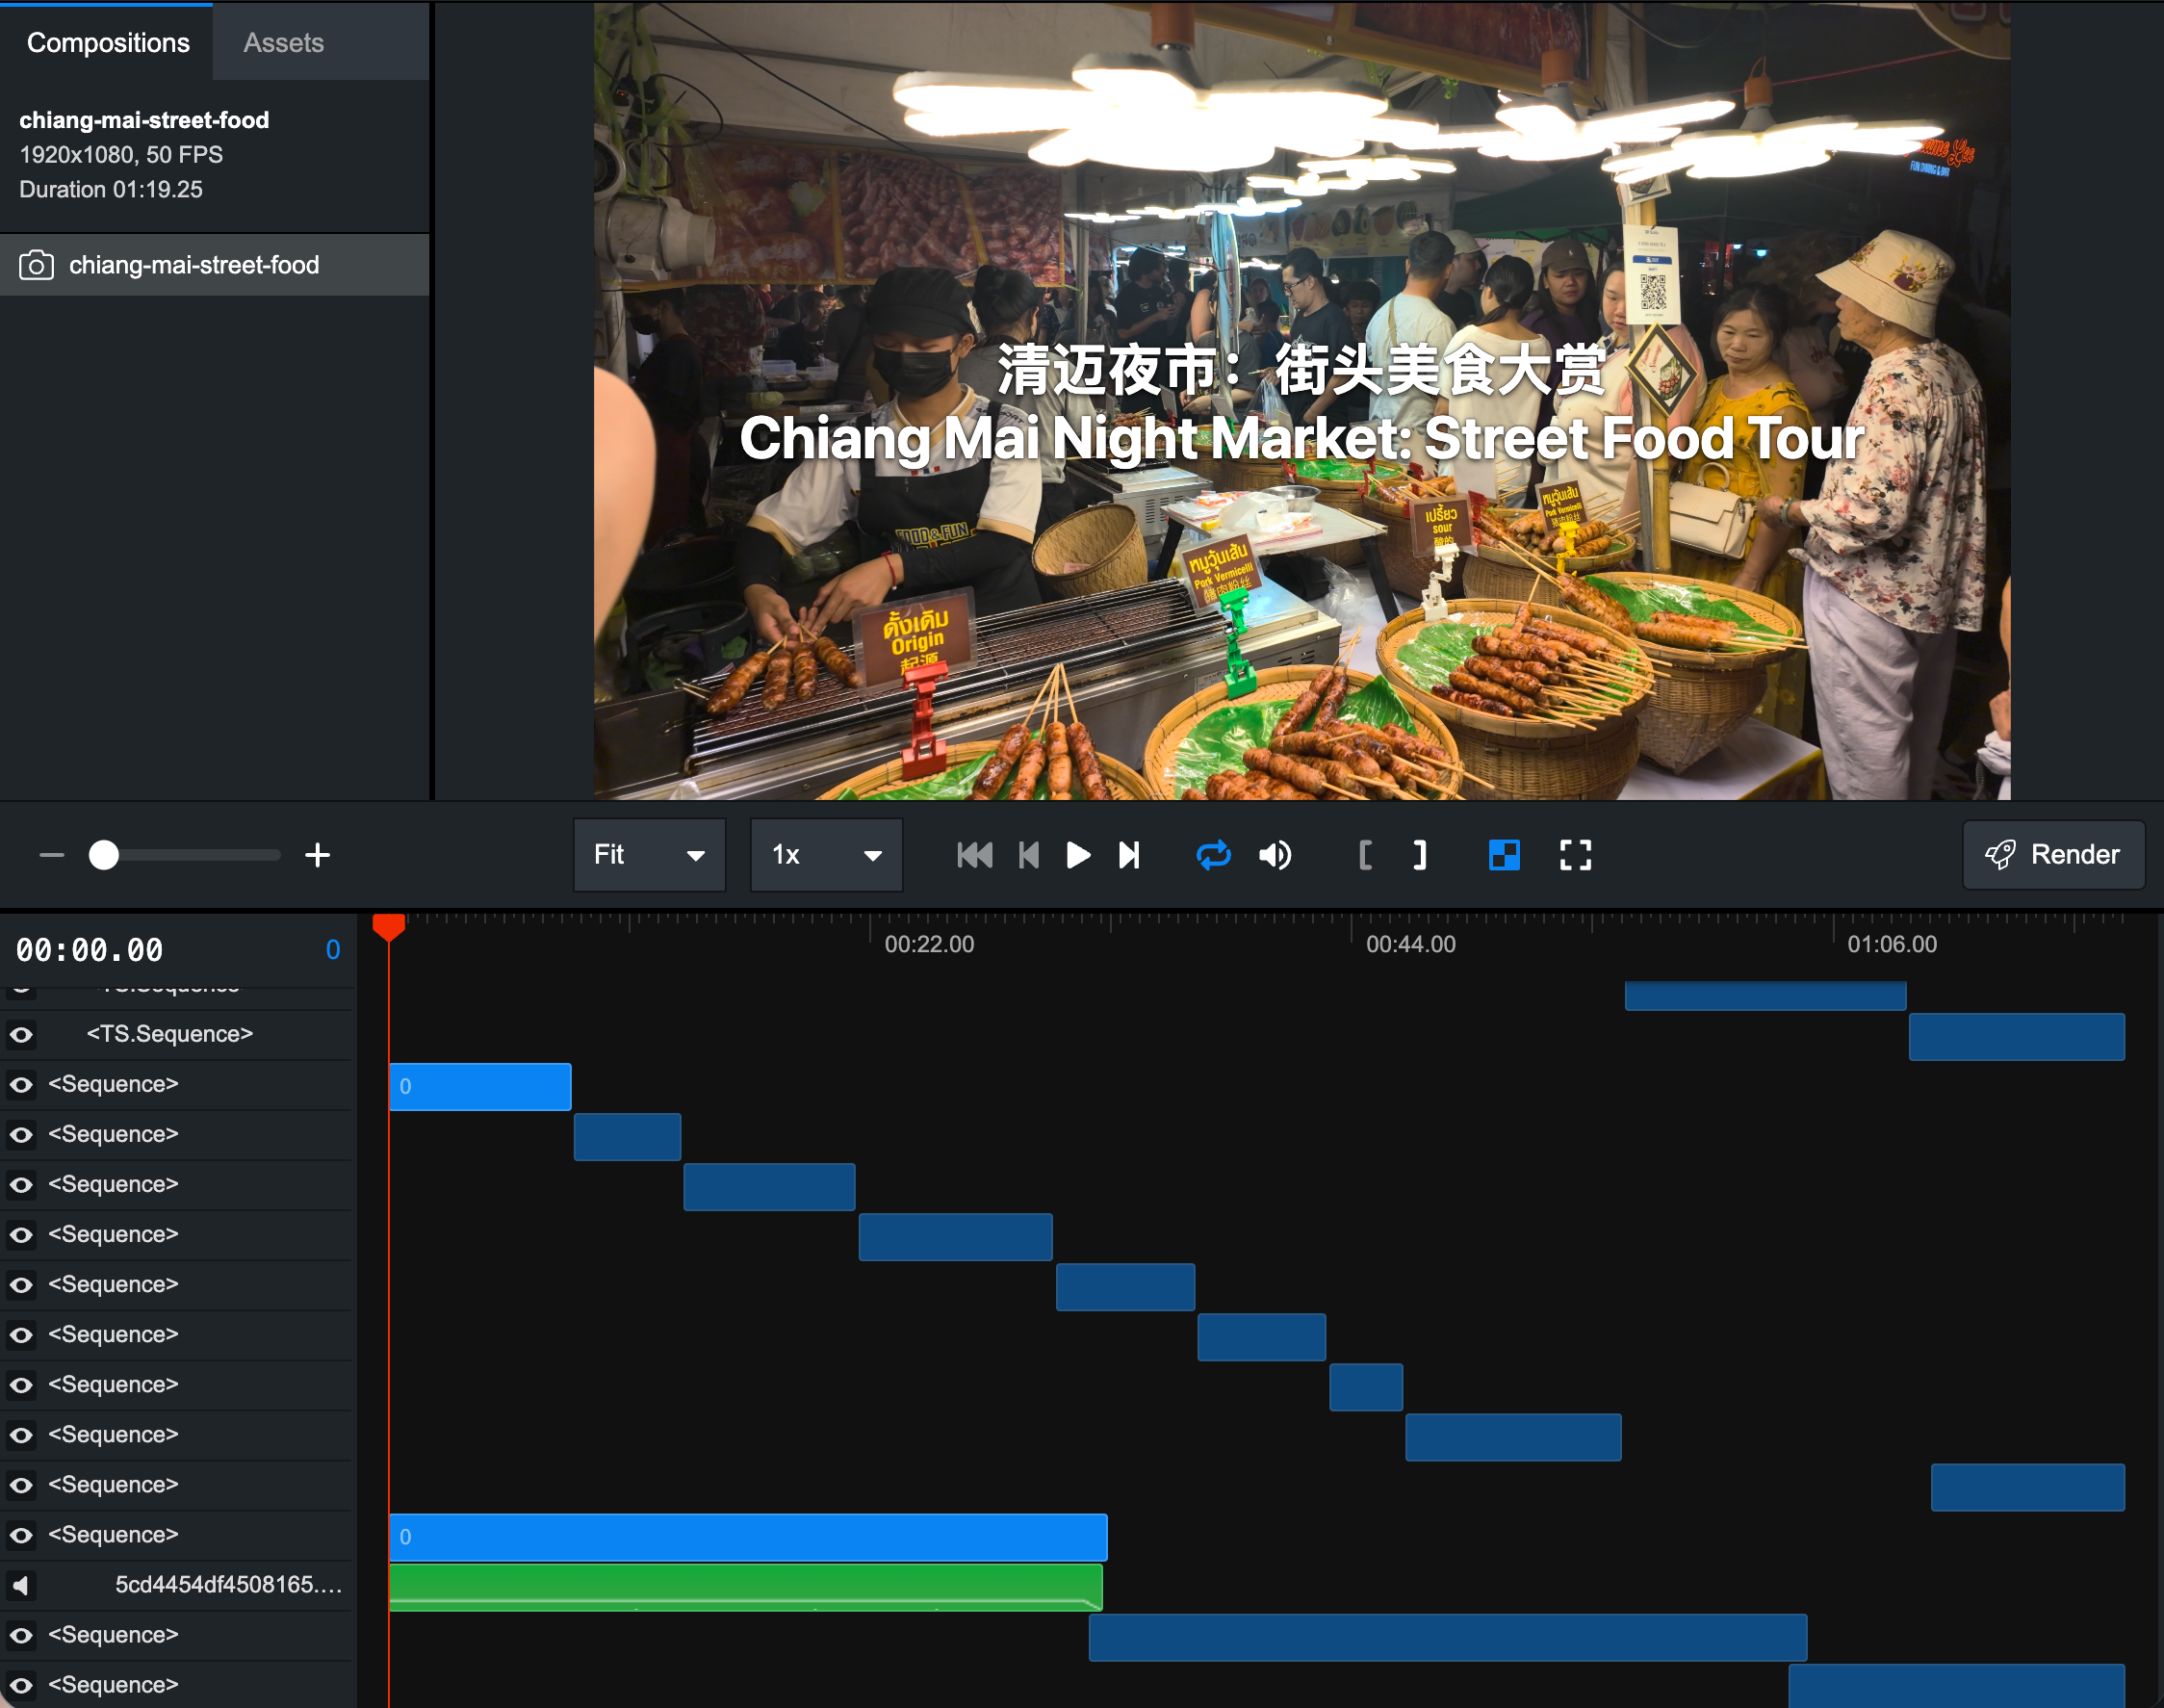
Task: Enter fullscreen preview mode
Action: pyautogui.click(x=1575, y=855)
